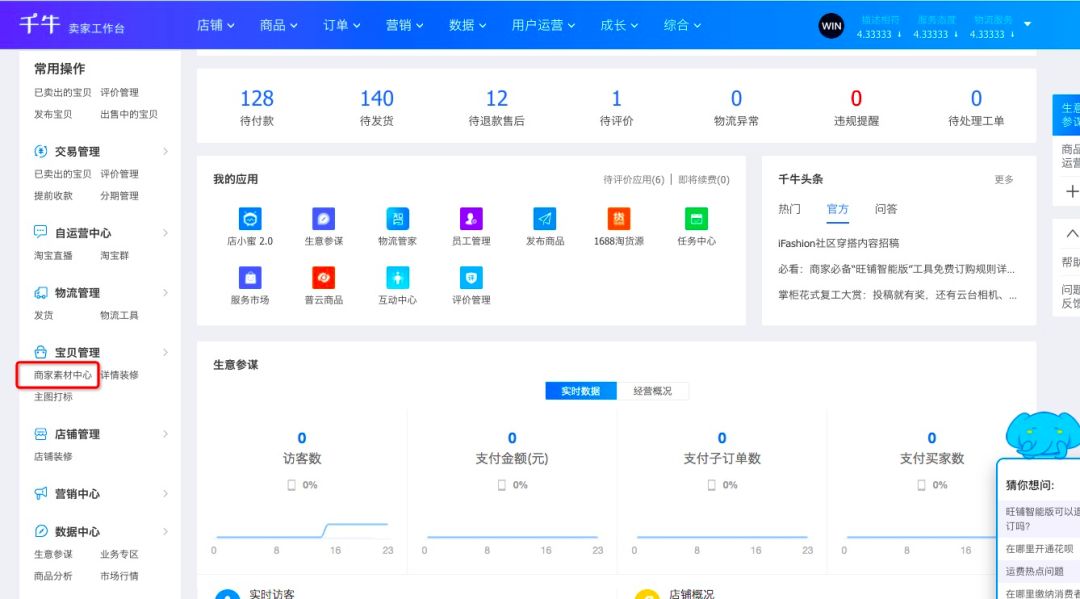Click 待评价应用(6) link
Screen dimensions: 1080x599
coord(634,180)
